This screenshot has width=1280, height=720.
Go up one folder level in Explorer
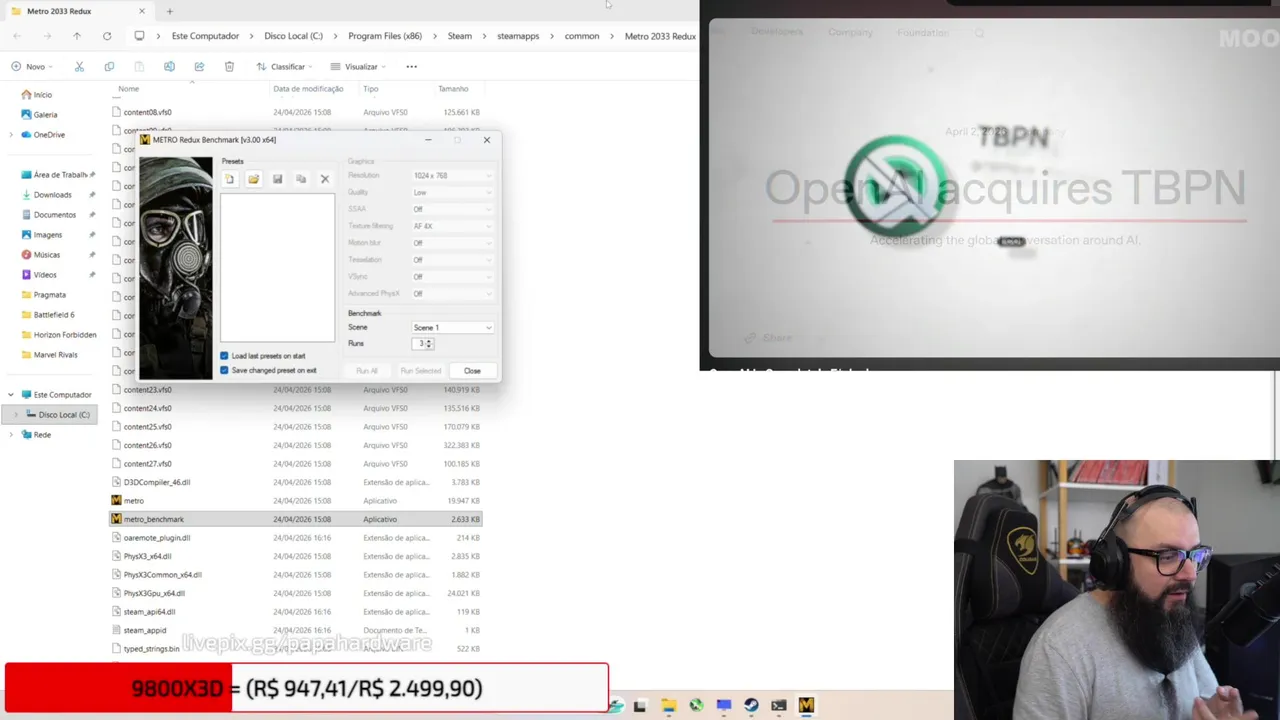tap(76, 36)
